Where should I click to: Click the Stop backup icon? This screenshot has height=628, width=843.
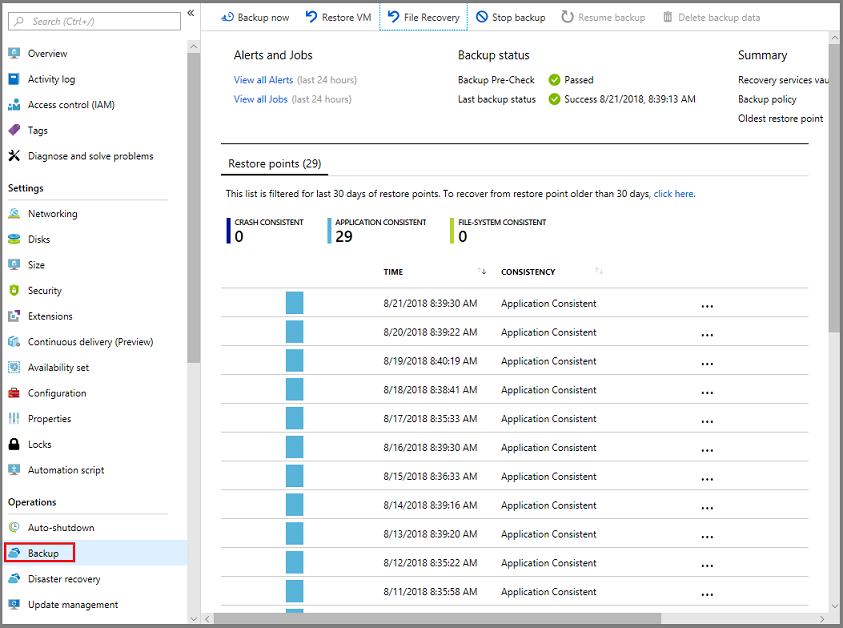[482, 17]
